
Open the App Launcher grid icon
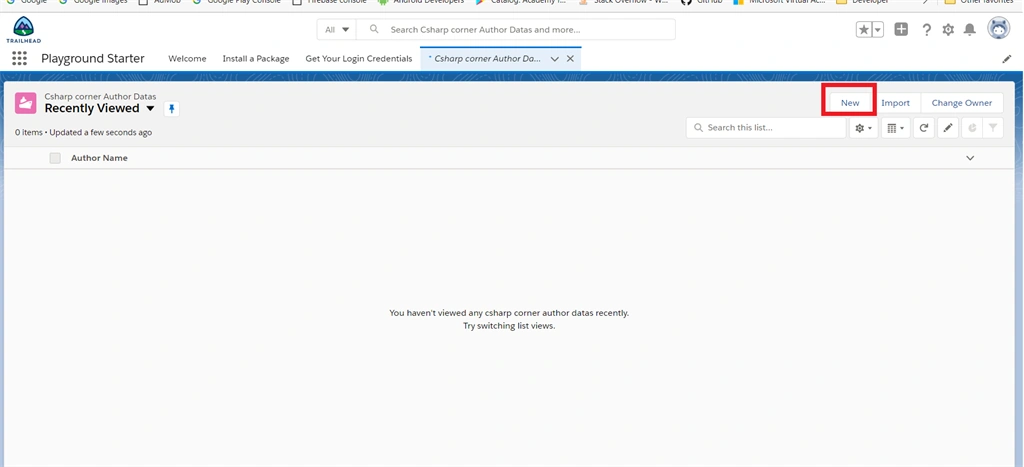pyautogui.click(x=20, y=58)
